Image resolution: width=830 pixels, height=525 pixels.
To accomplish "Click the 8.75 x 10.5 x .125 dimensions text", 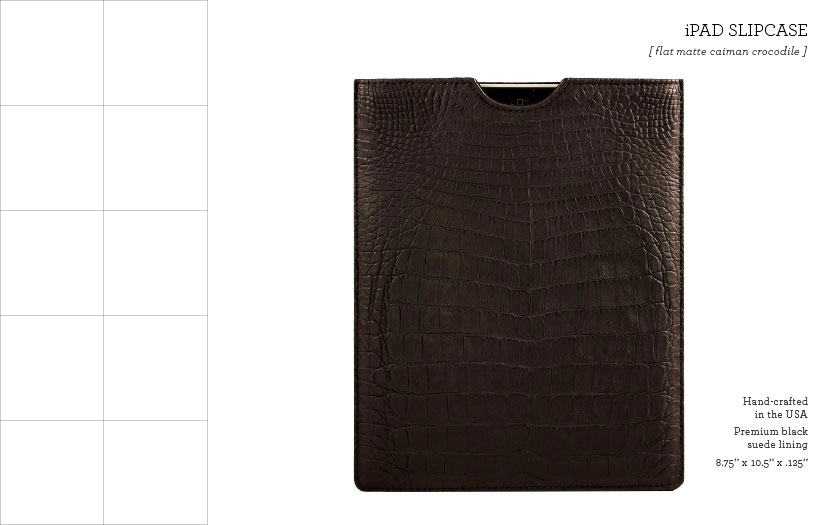I will (762, 463).
